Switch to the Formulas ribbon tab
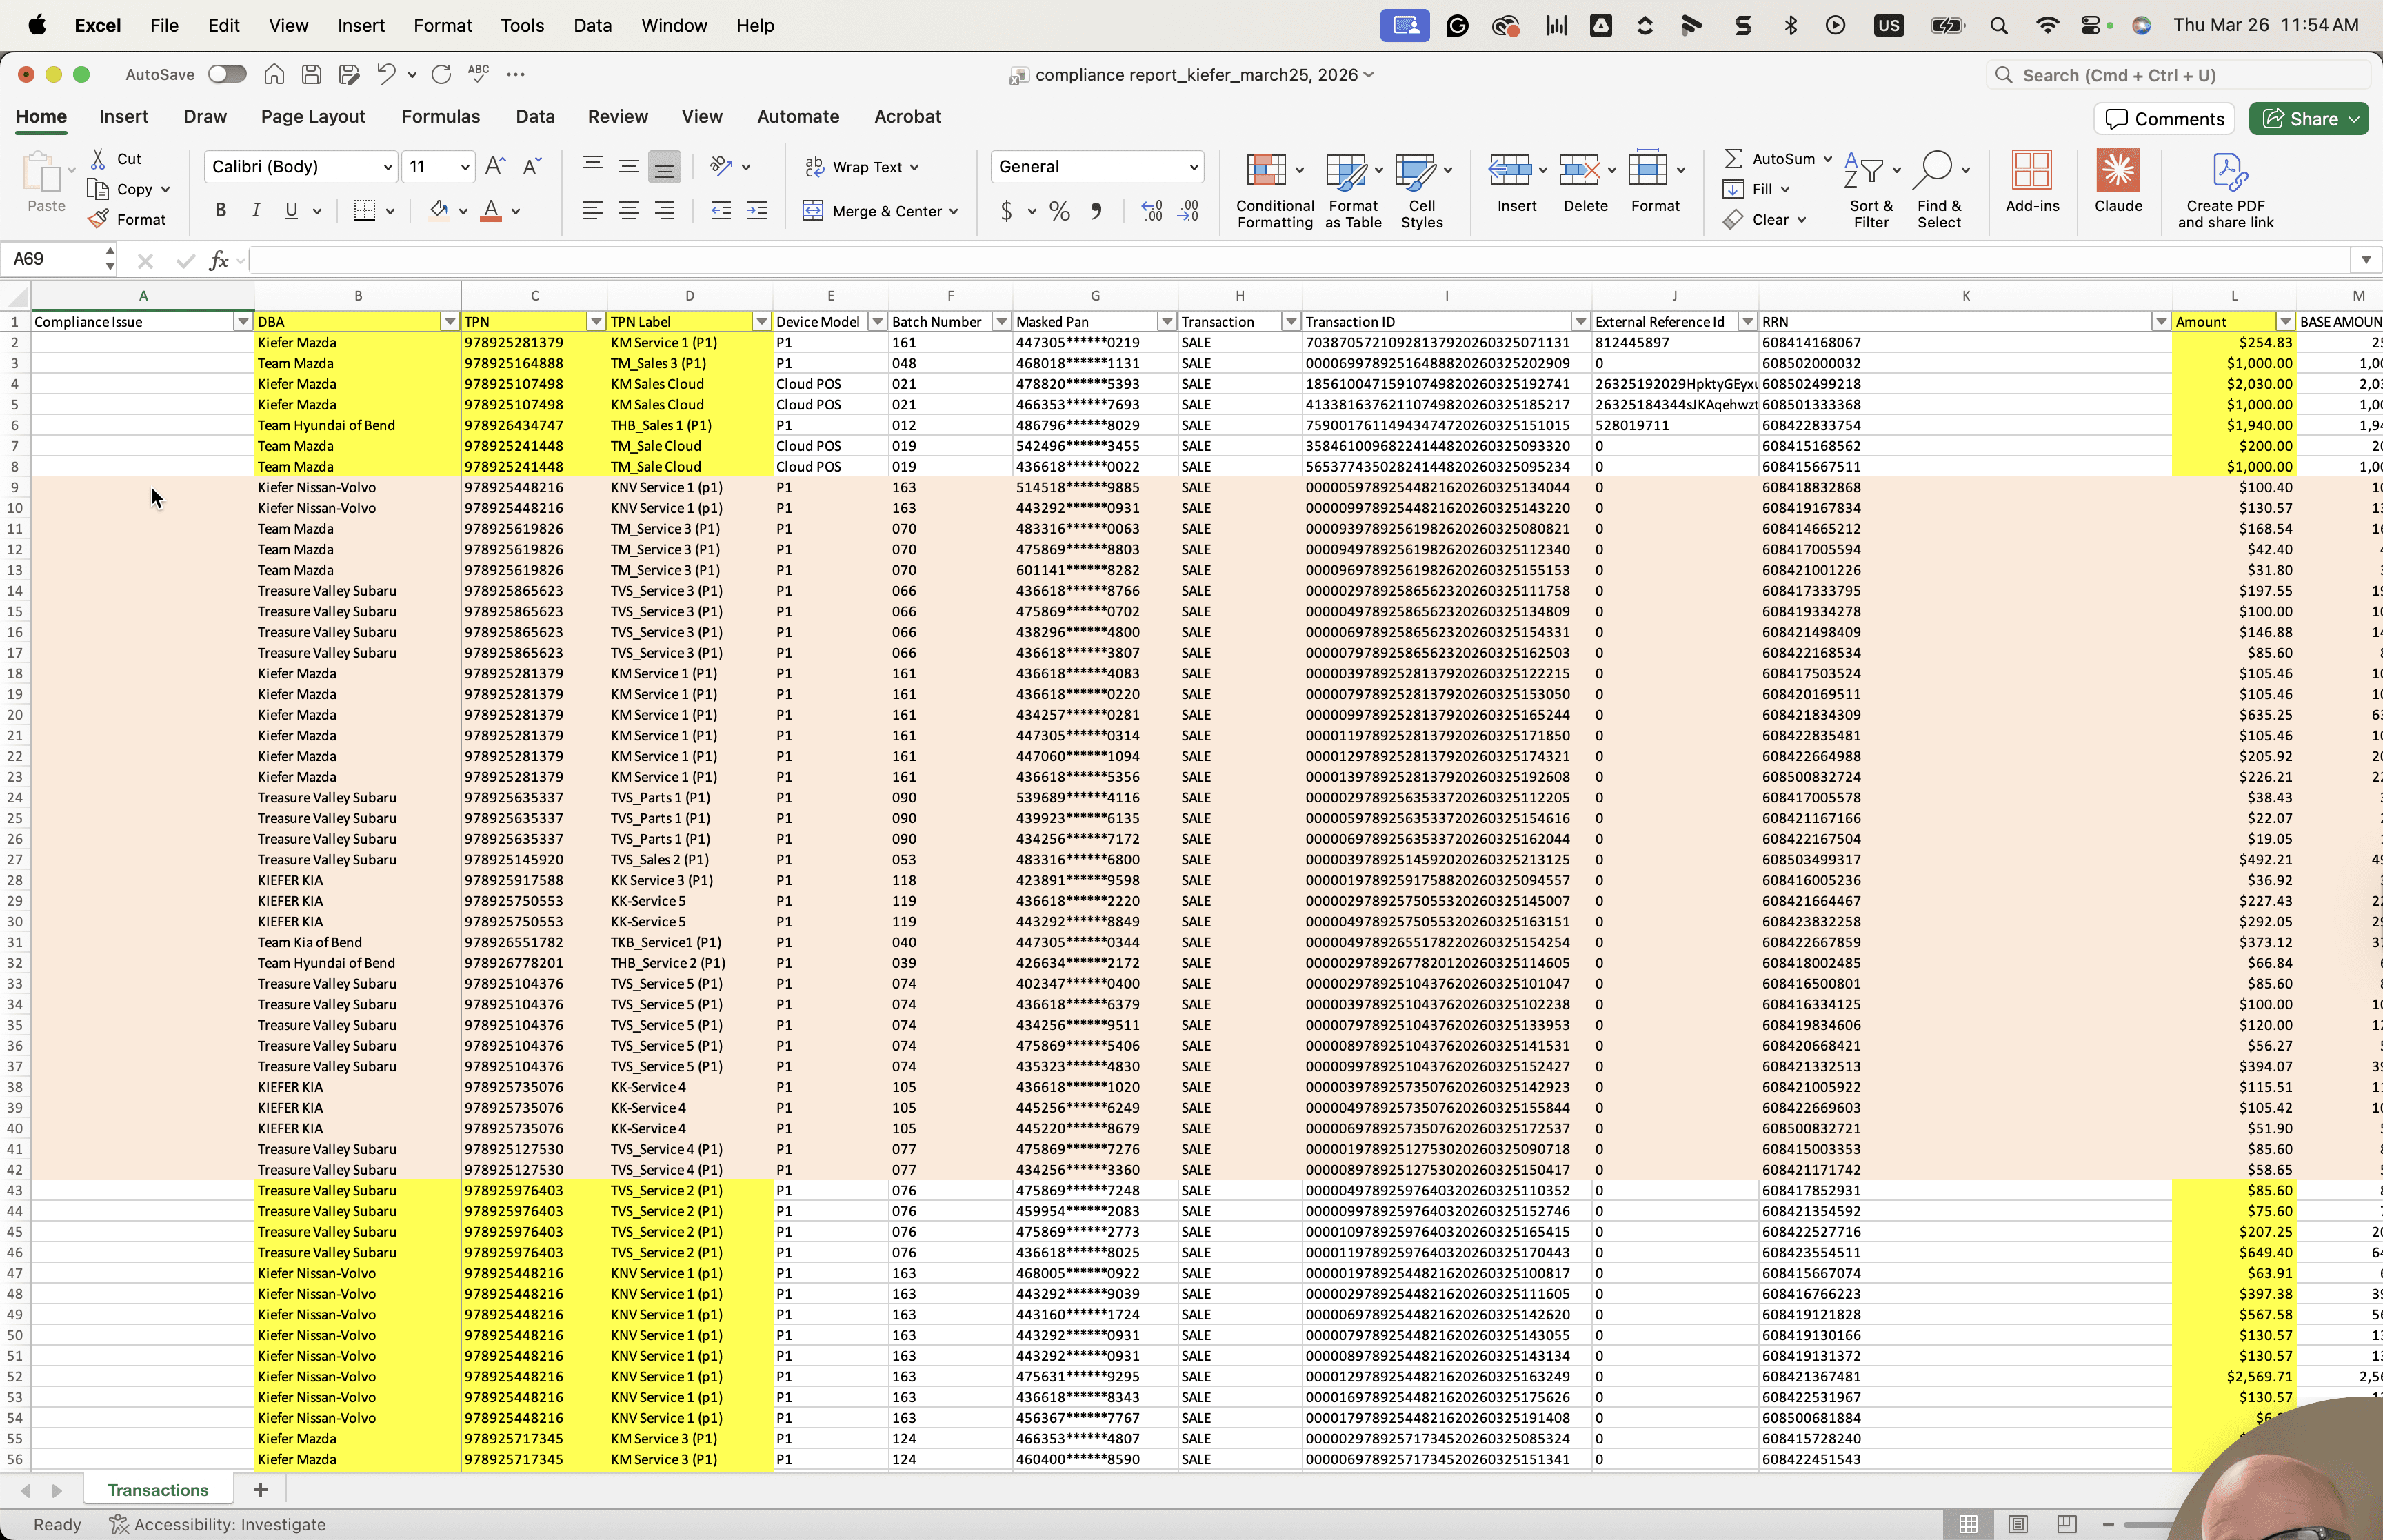The width and height of the screenshot is (2383, 1540). (440, 116)
